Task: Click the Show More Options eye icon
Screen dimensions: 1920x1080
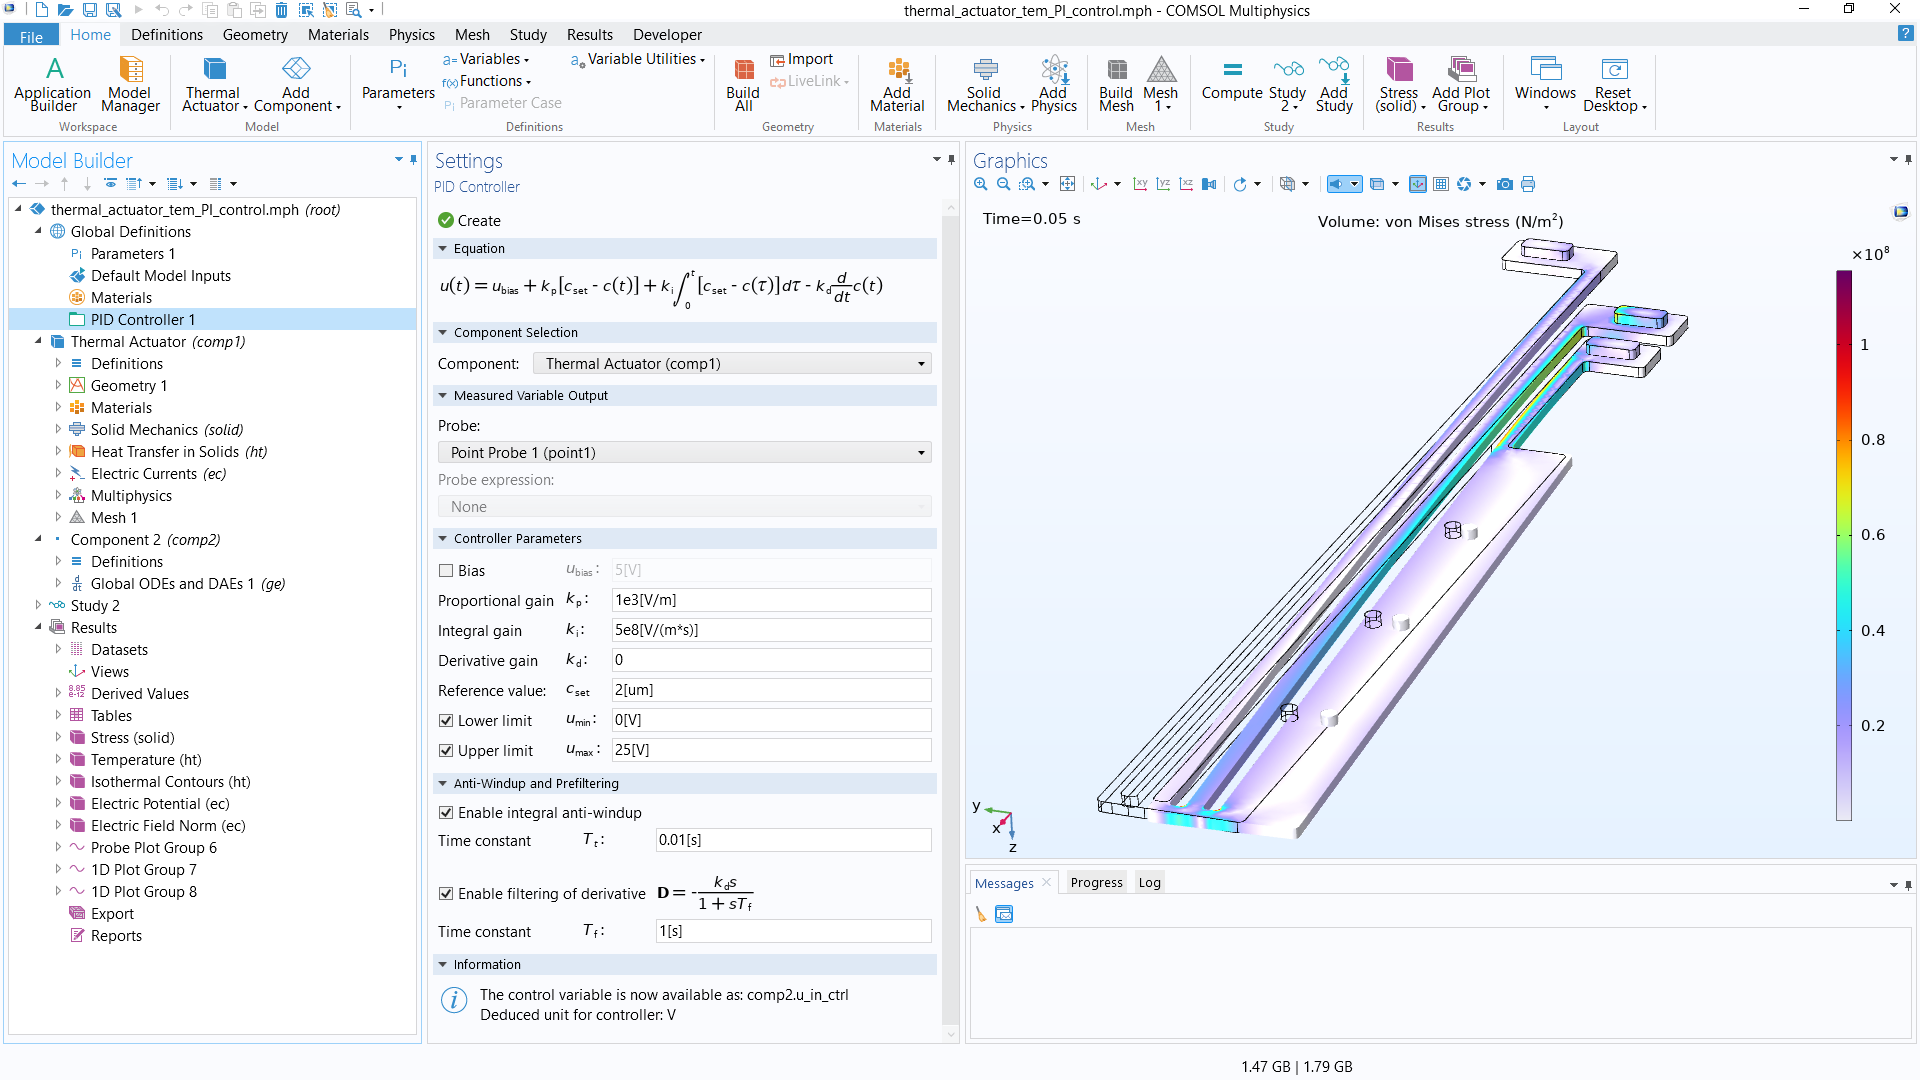Action: coord(111,184)
